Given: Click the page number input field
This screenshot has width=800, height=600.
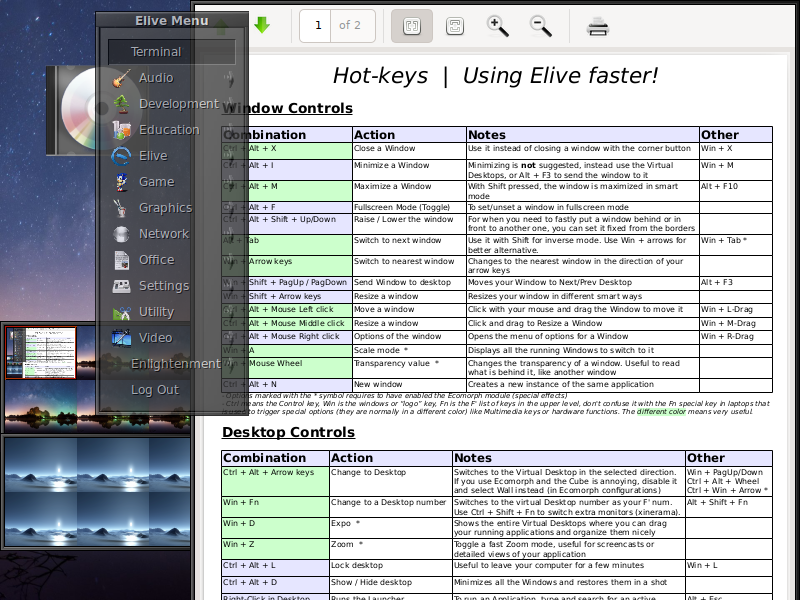Looking at the screenshot, I should [315, 26].
